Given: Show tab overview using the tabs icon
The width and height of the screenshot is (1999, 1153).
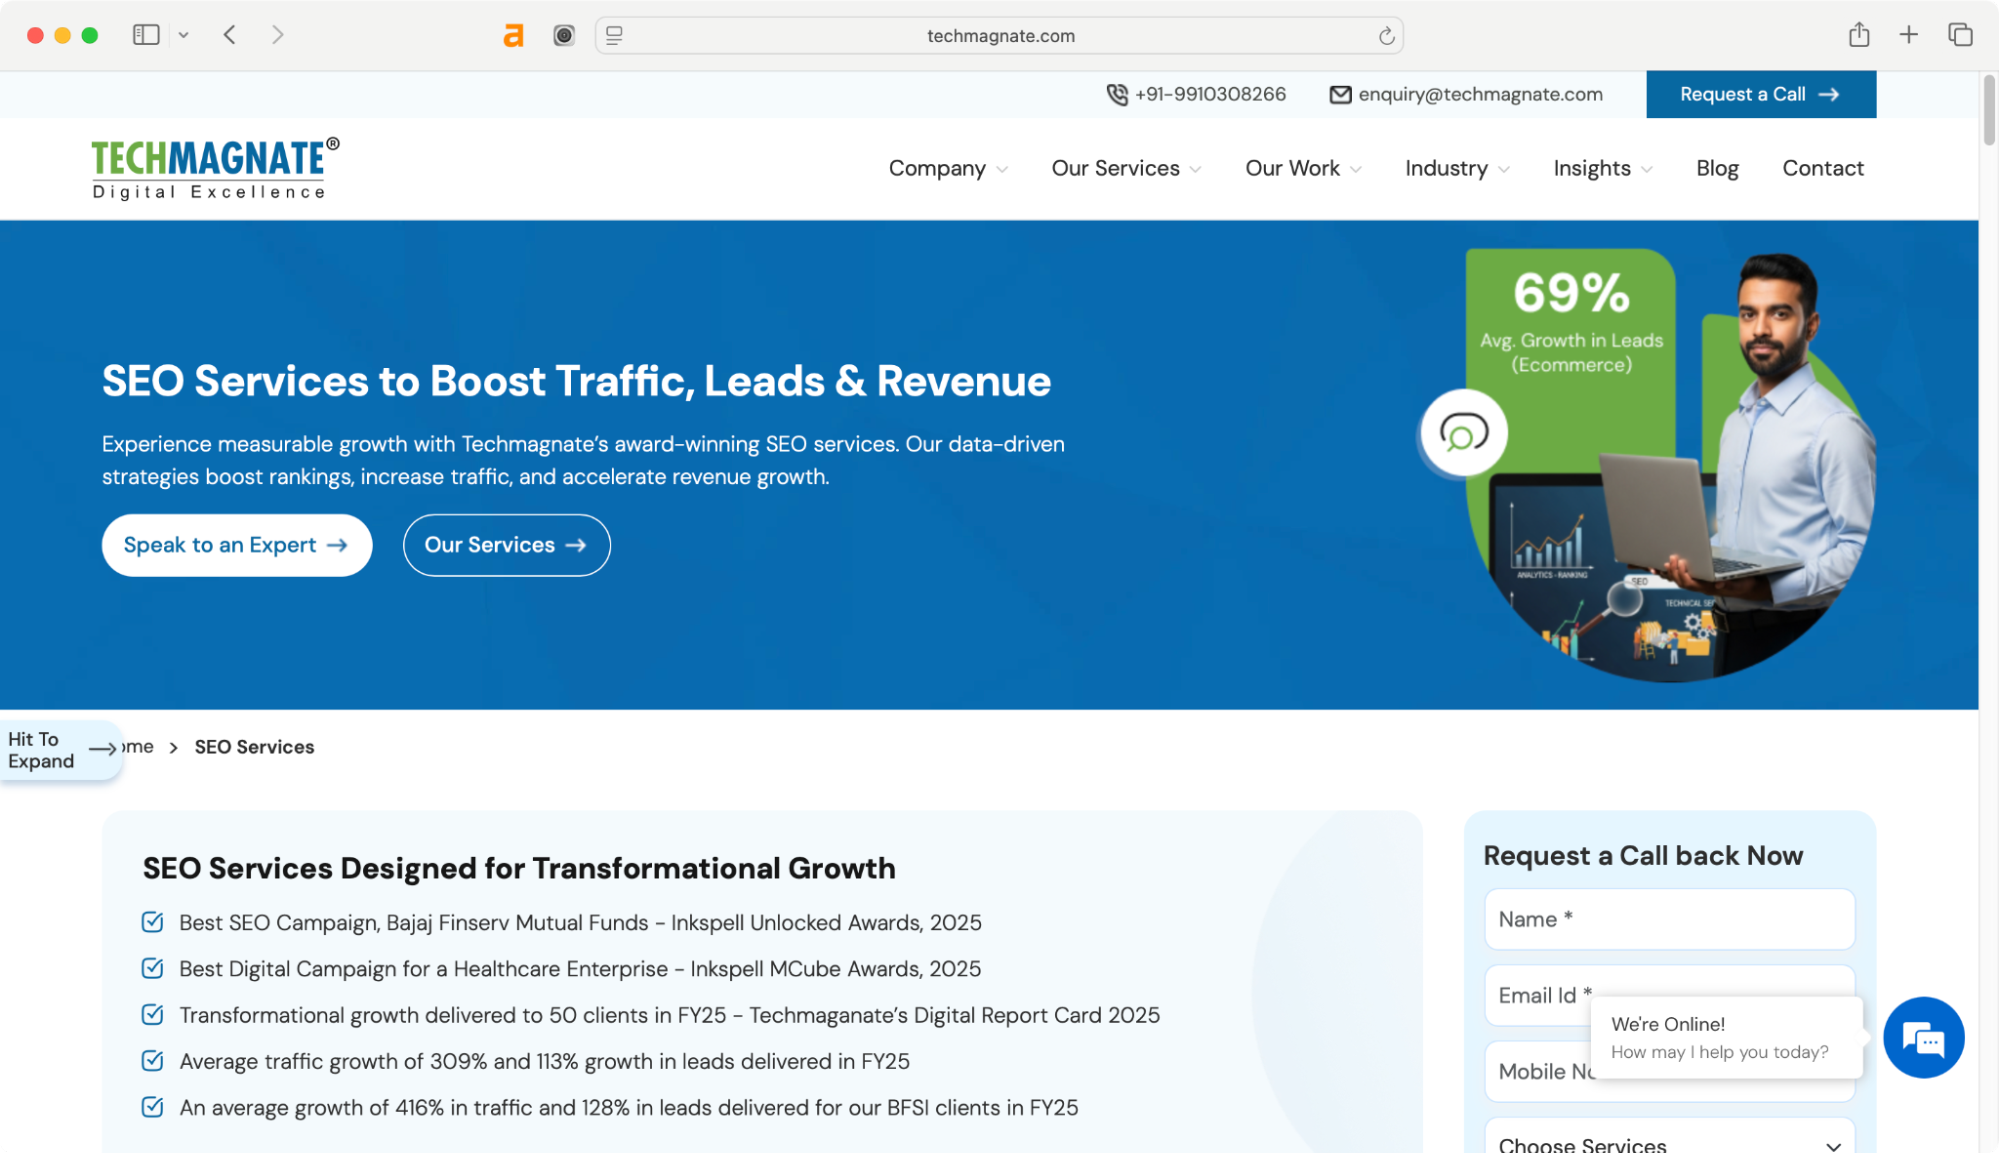Looking at the screenshot, I should (1958, 34).
